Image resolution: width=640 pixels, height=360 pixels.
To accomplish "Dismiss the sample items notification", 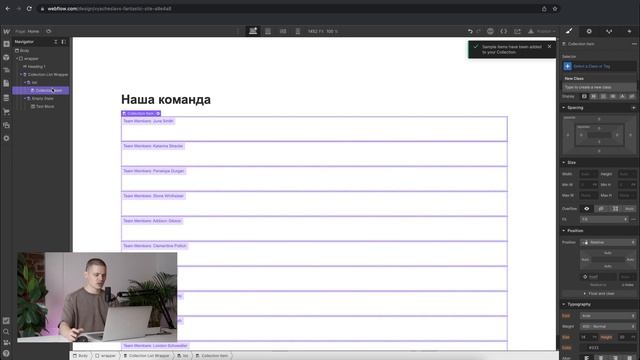I will click(549, 47).
